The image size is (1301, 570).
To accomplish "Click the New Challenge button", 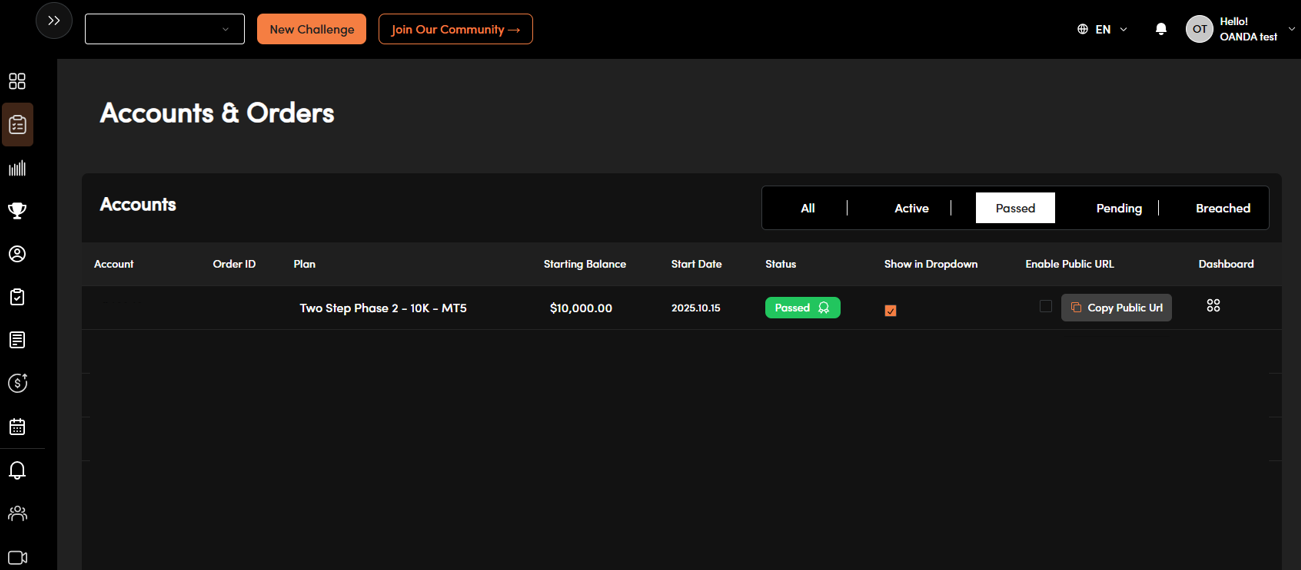I will click(311, 29).
